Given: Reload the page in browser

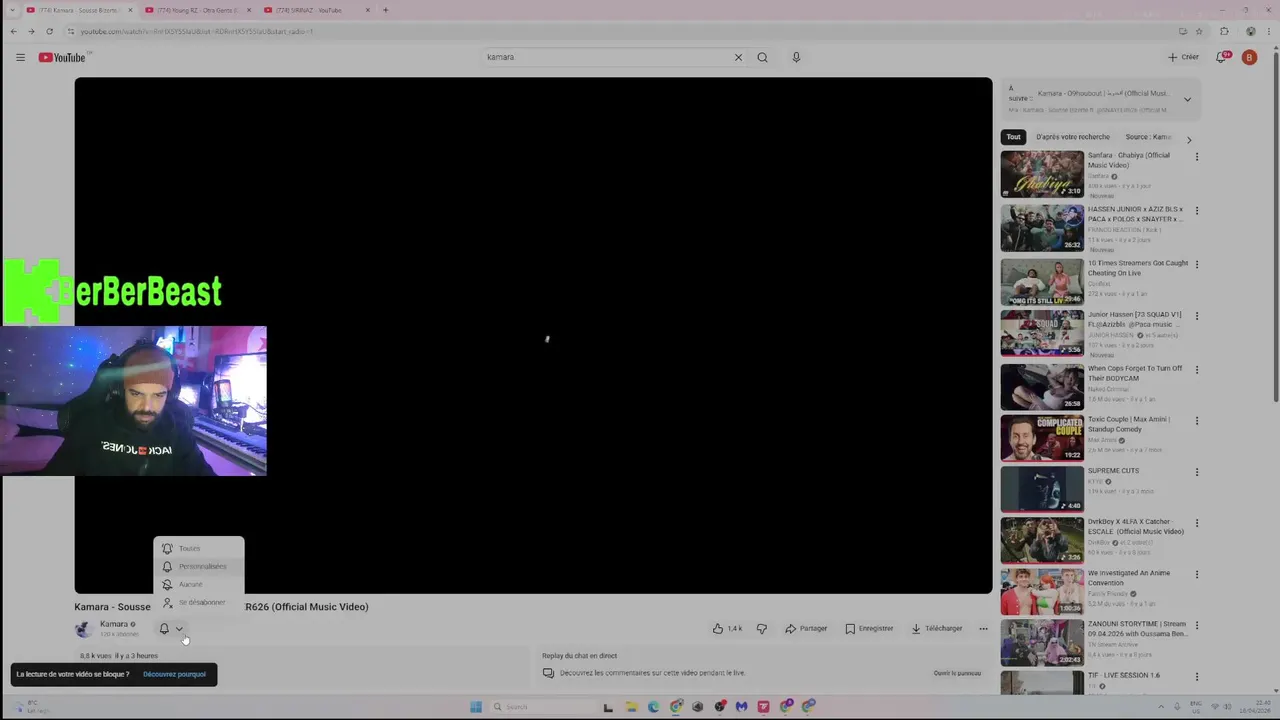Looking at the screenshot, I should coord(49,31).
